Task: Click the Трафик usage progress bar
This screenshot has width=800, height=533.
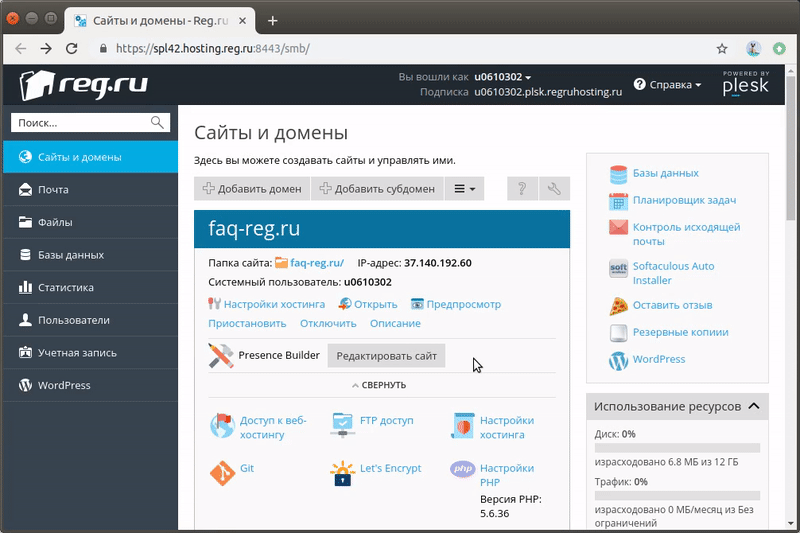Action: [x=677, y=496]
